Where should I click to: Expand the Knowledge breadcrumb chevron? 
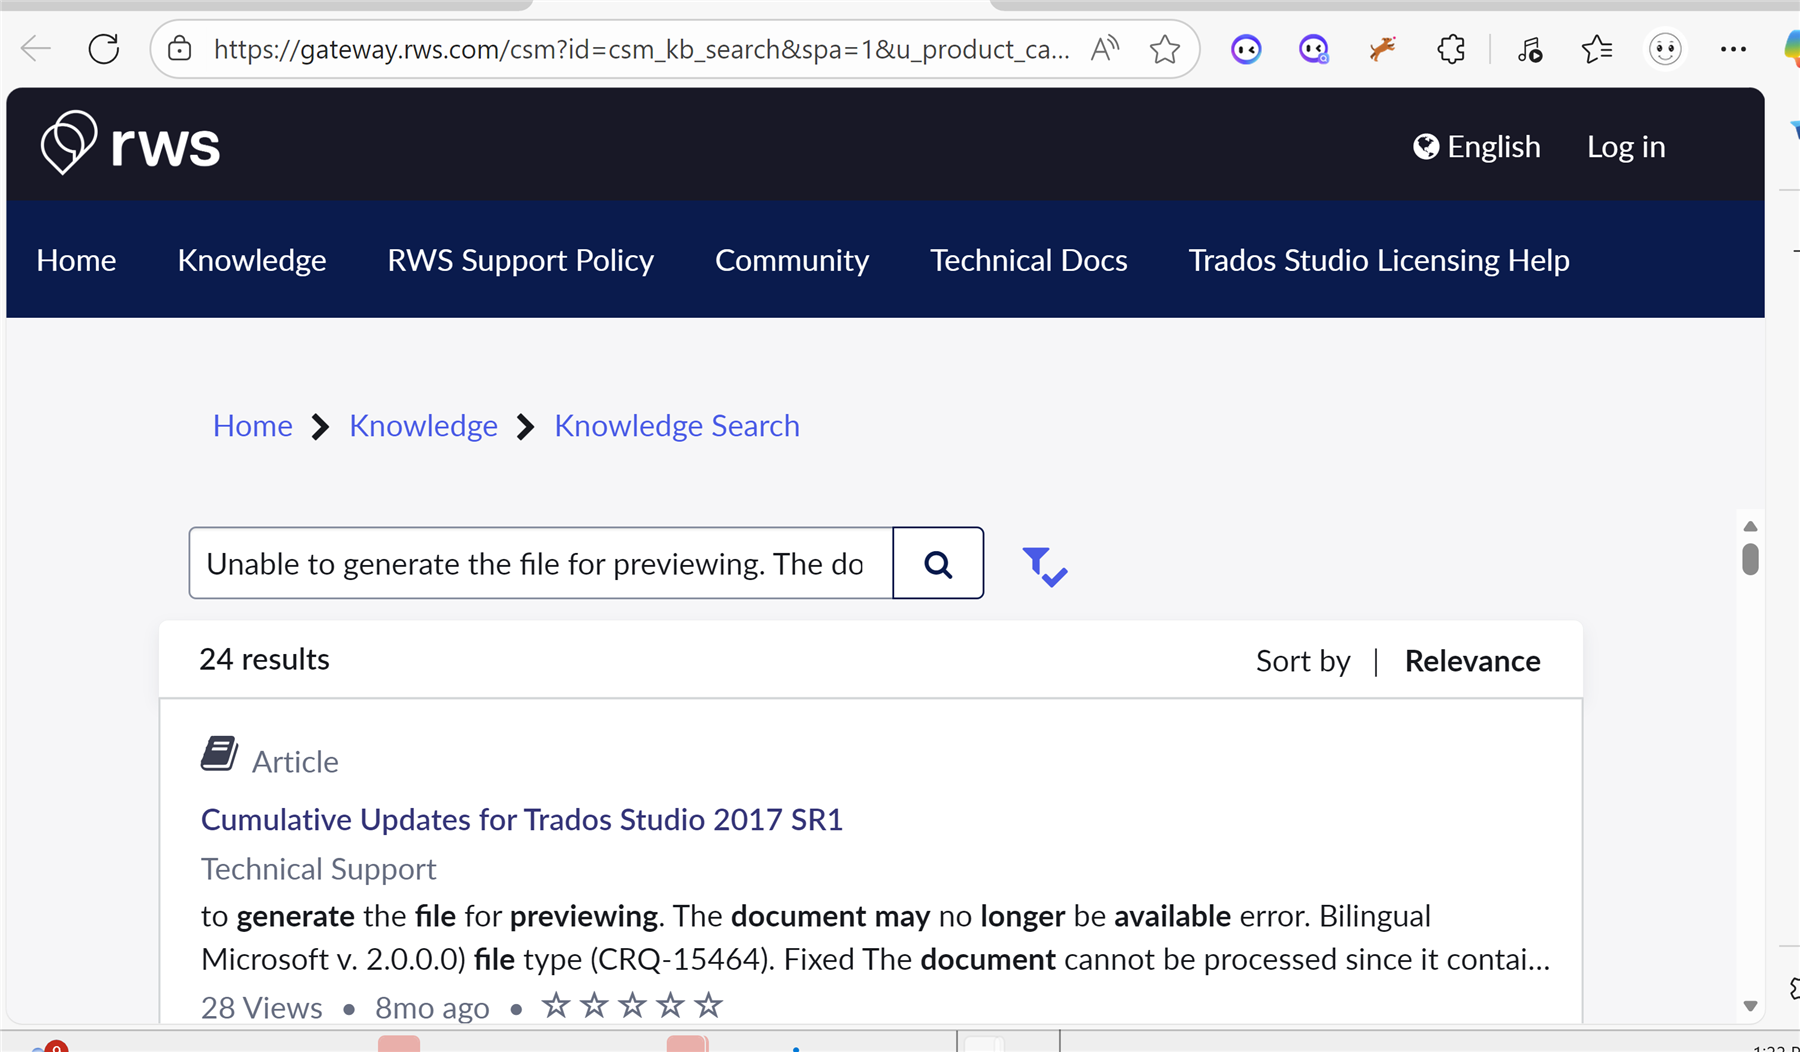525,426
